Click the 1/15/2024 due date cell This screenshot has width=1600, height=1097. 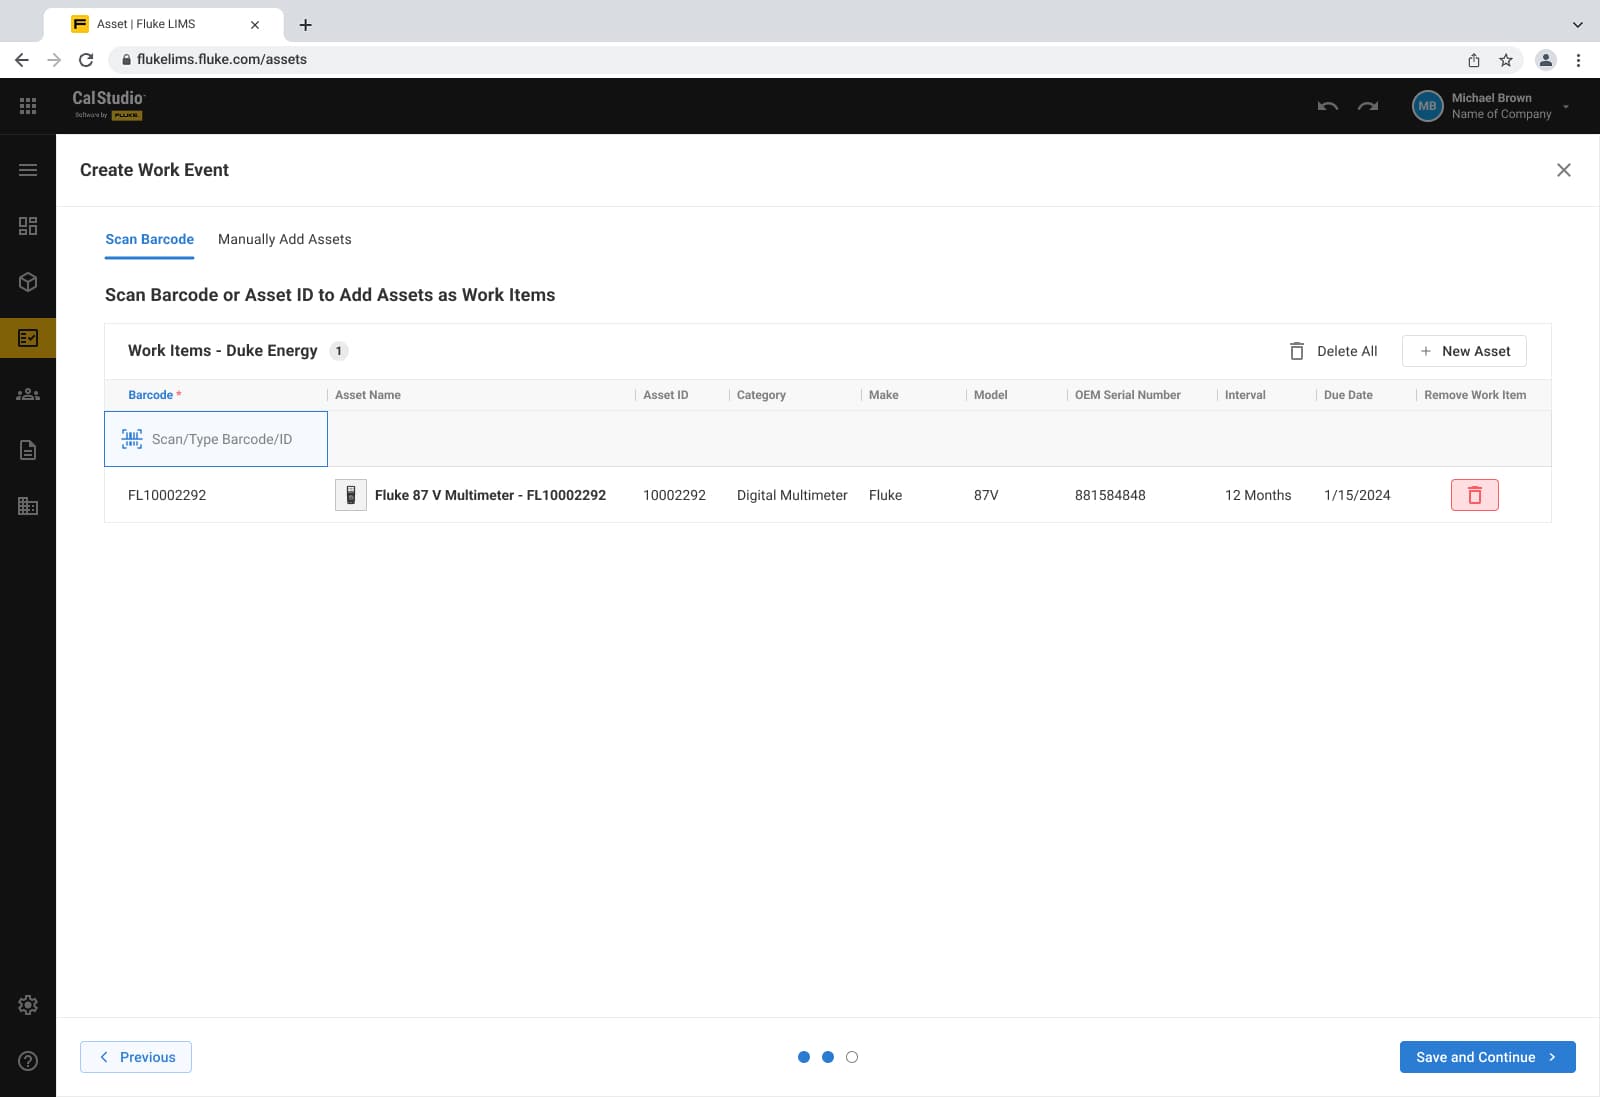1357,495
